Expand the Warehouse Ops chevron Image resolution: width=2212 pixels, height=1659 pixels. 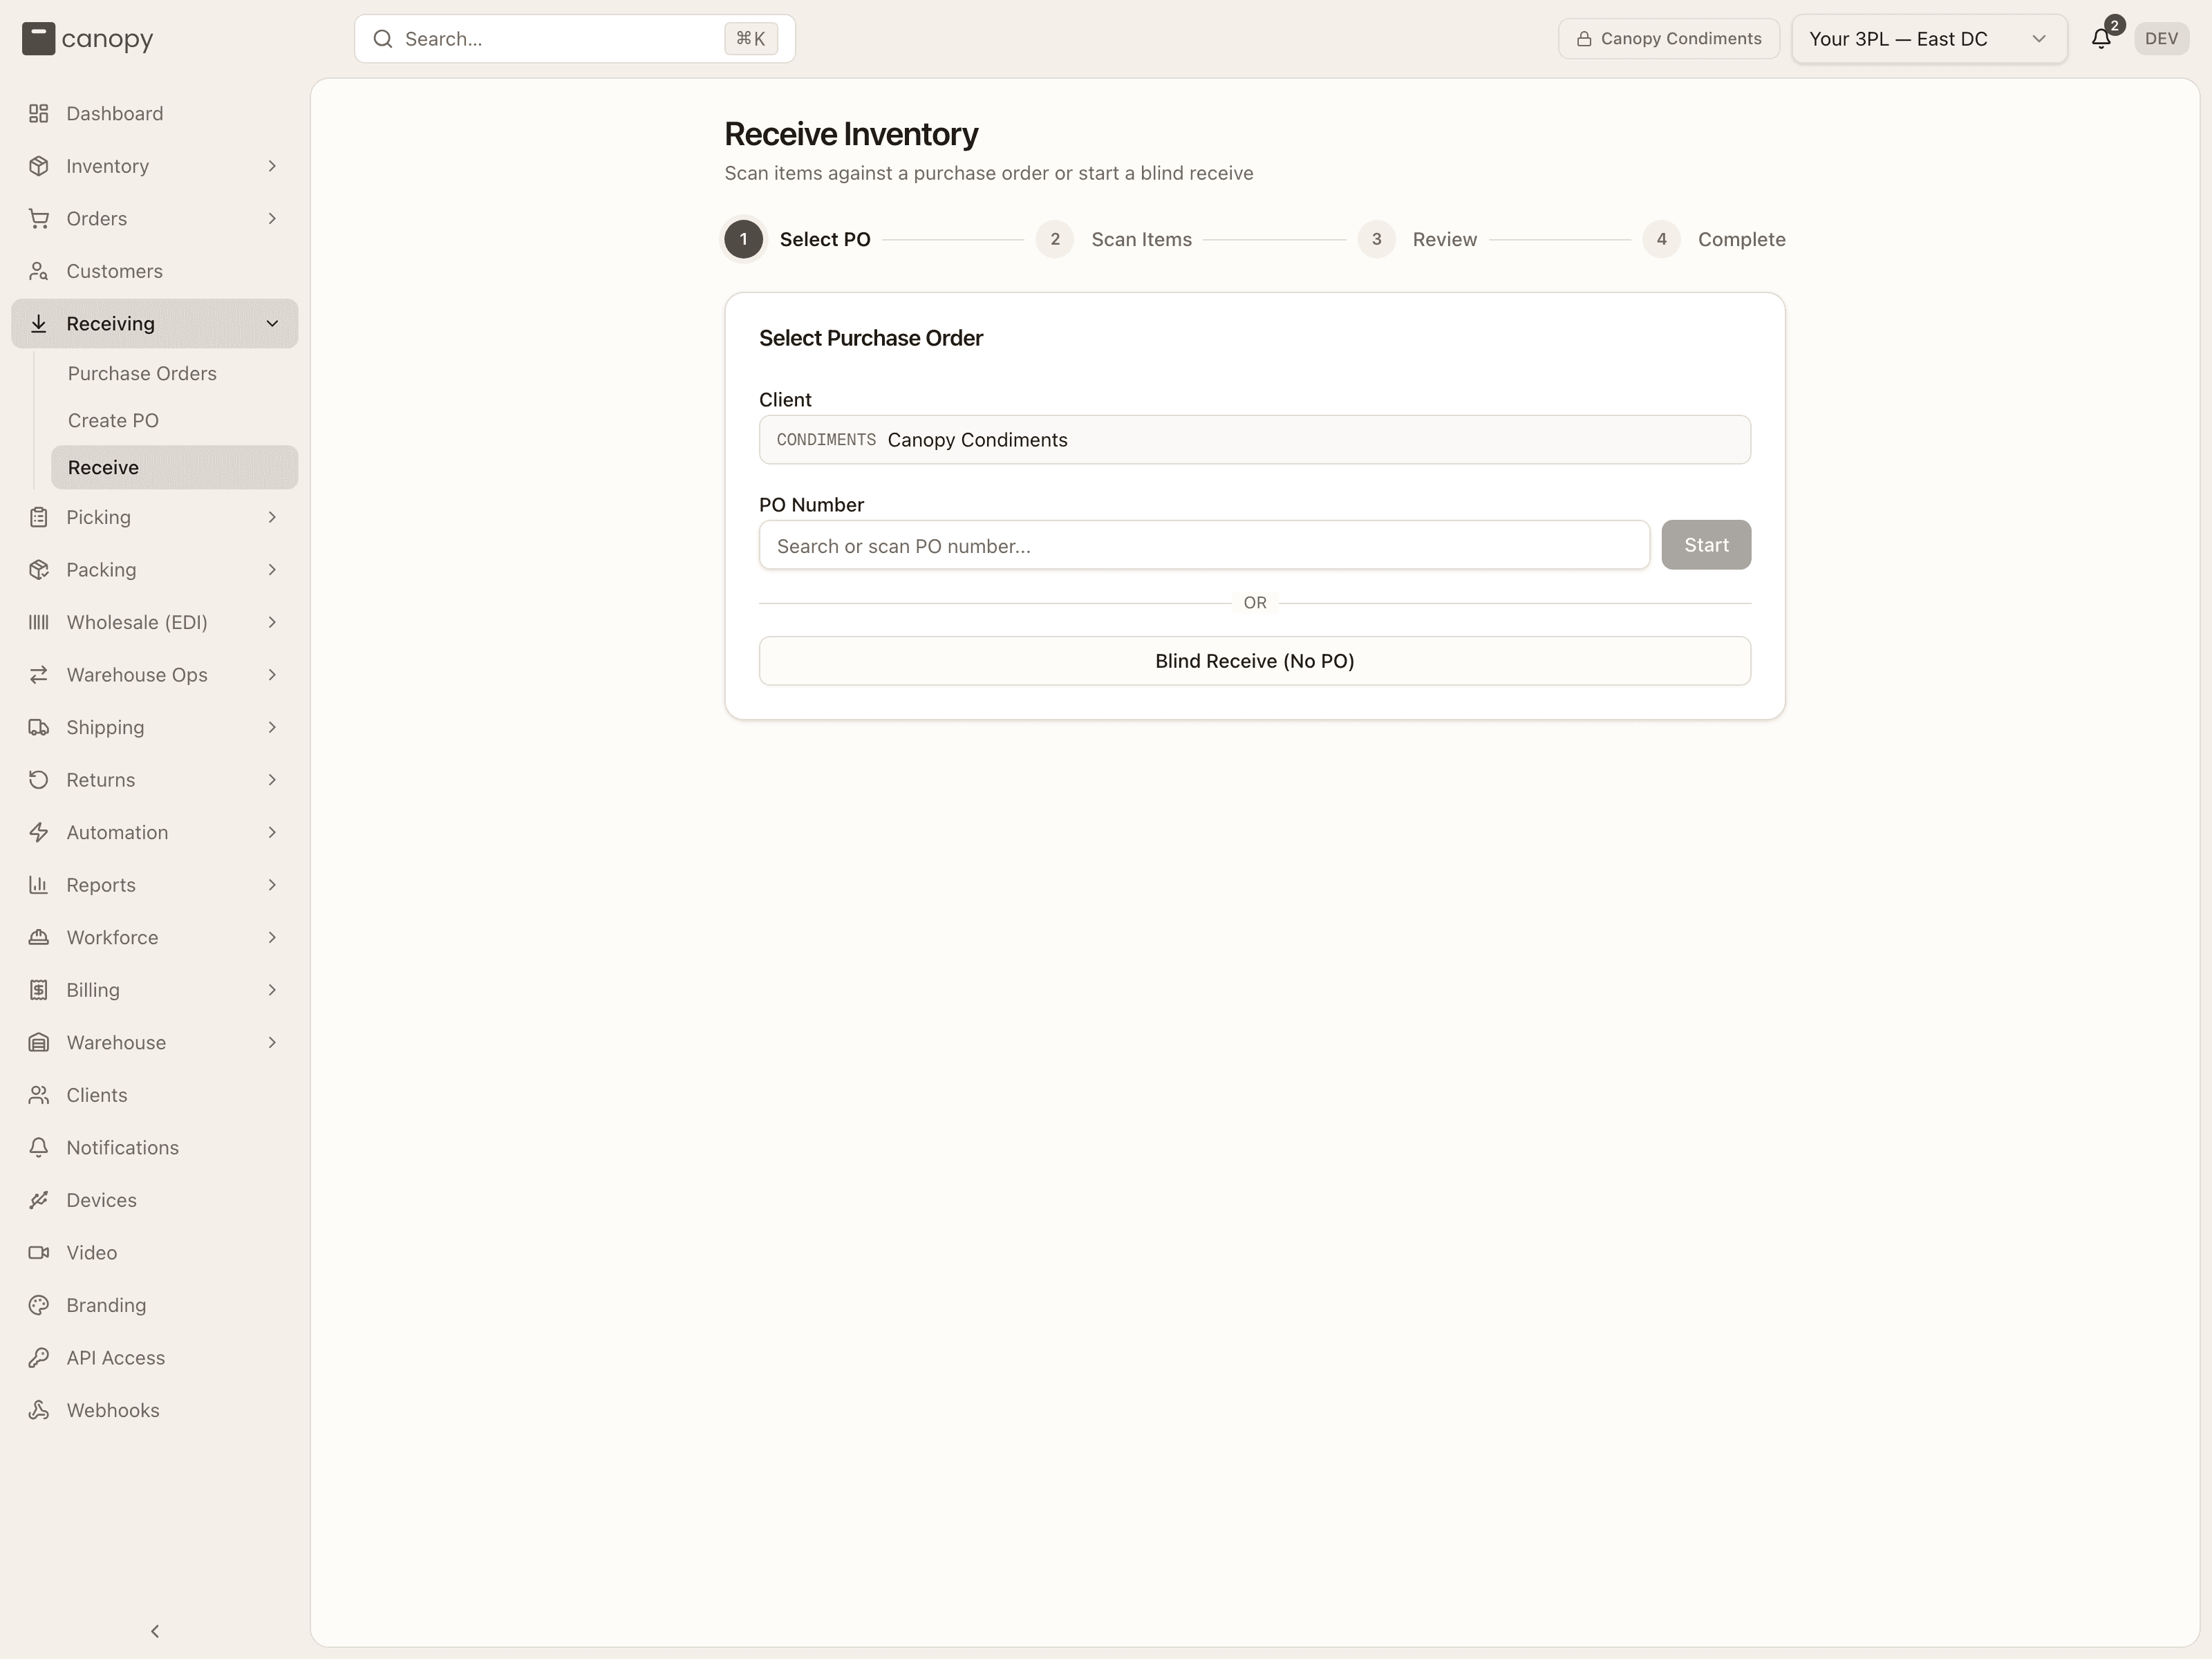(272, 675)
